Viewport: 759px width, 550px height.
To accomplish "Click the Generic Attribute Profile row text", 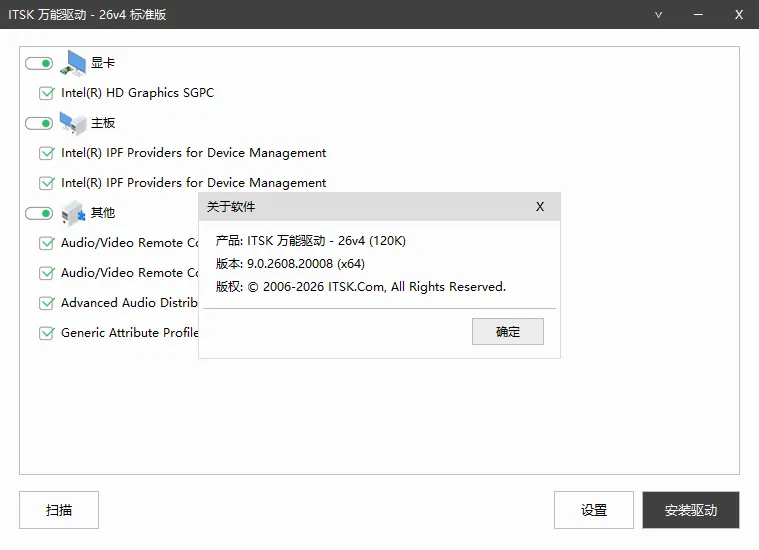I will coord(130,333).
